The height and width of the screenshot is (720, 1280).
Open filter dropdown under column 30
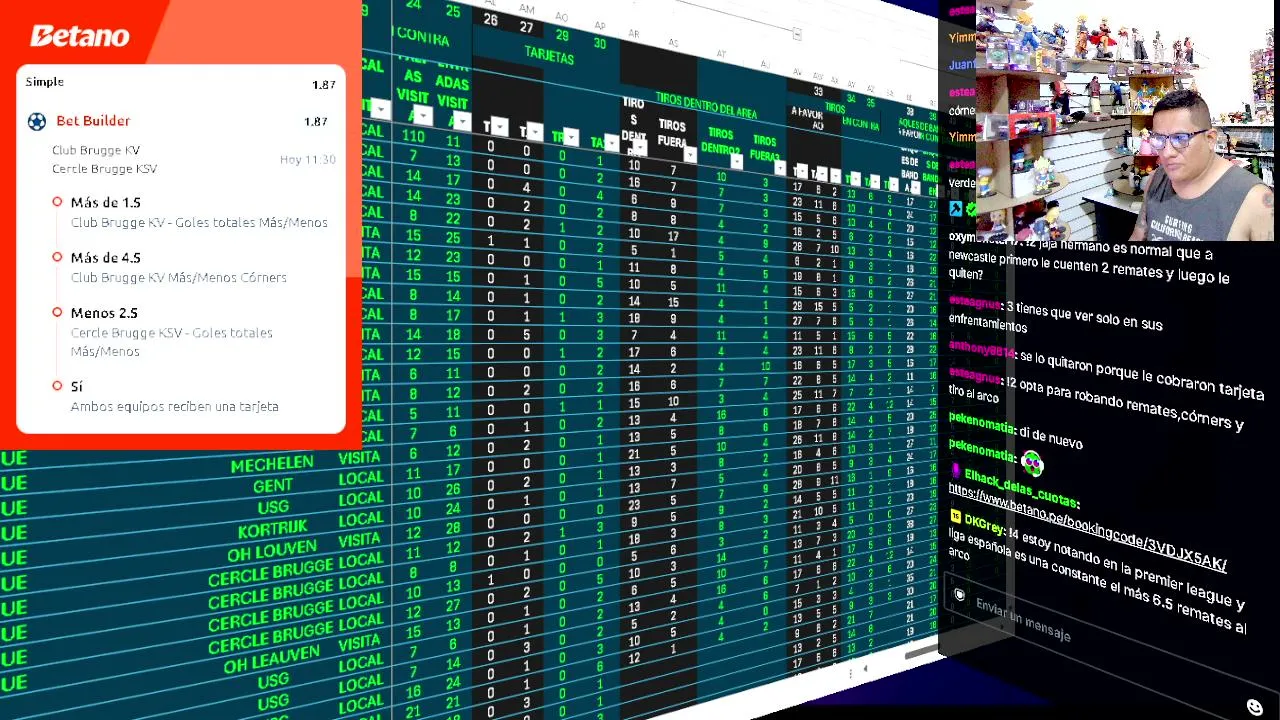pyautogui.click(x=611, y=143)
